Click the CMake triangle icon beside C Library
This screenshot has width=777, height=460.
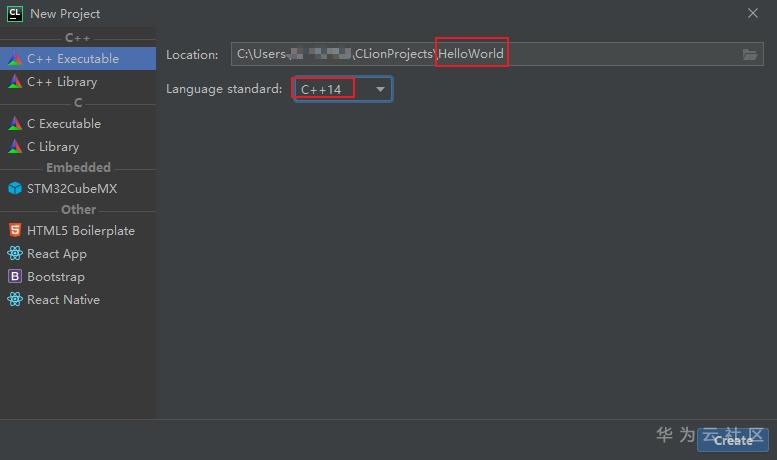pos(15,147)
